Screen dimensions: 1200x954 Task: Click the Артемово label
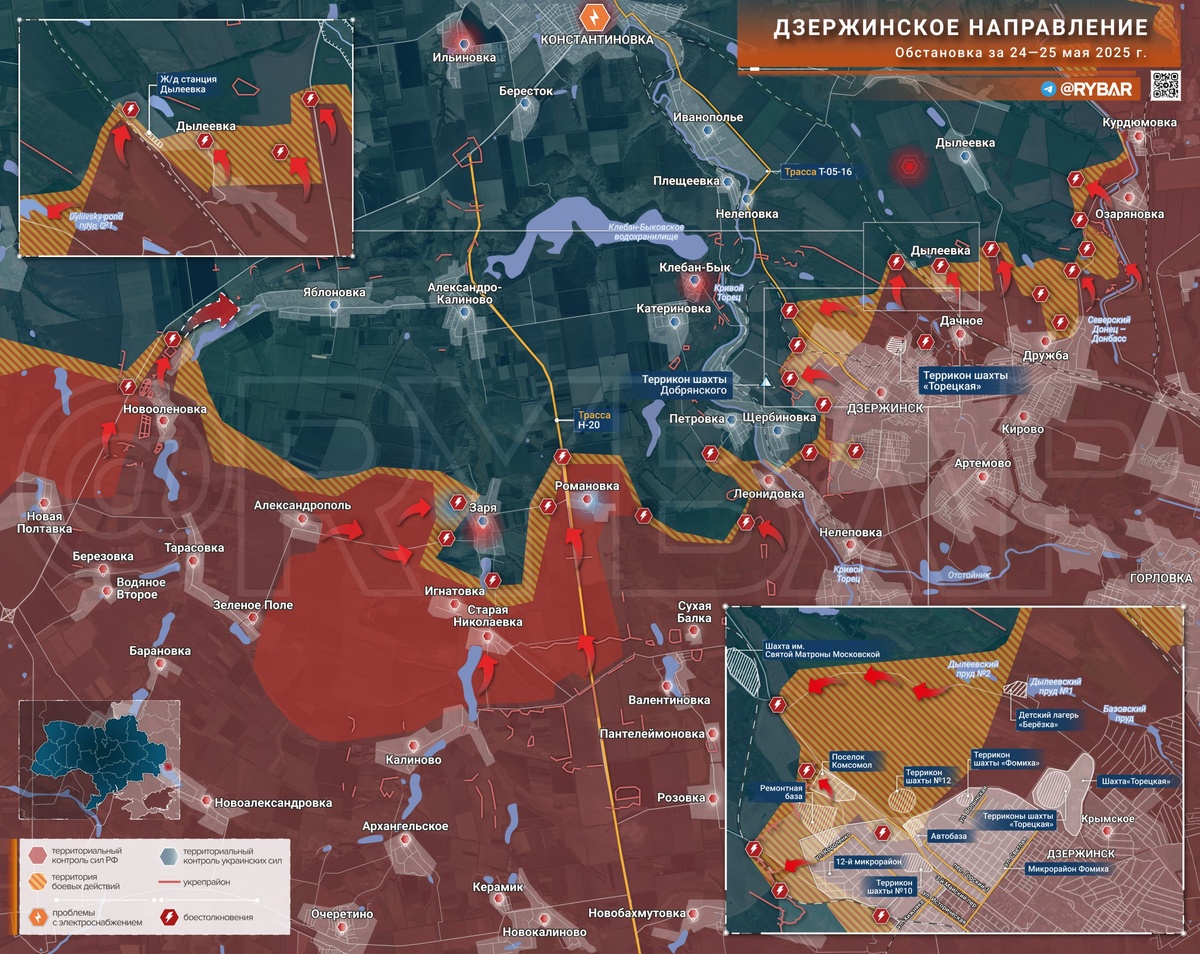982,463
